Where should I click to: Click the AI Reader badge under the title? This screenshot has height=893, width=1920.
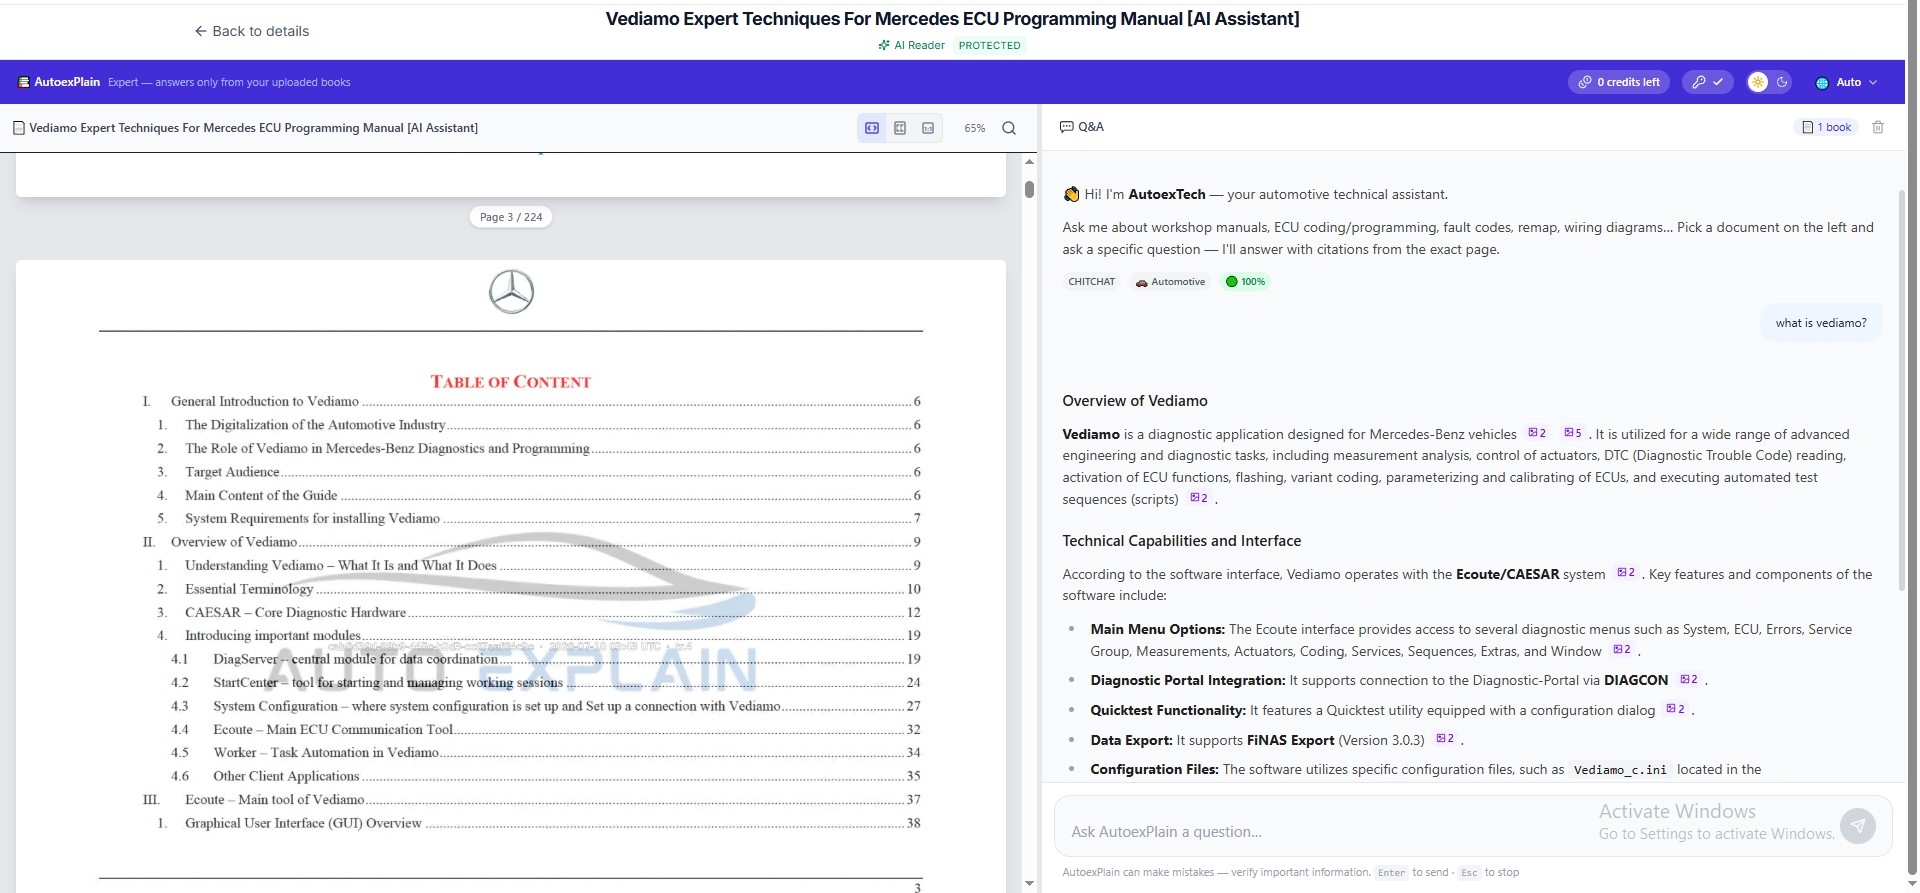pos(911,45)
